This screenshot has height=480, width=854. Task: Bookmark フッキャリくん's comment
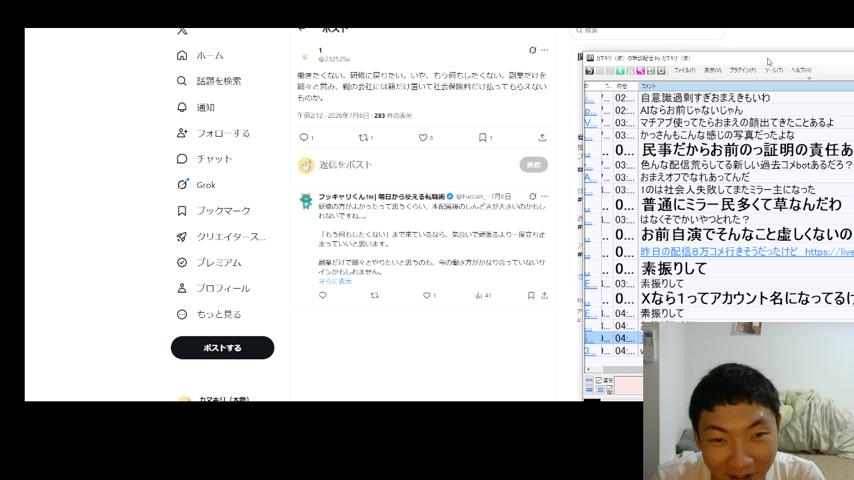[x=531, y=295]
